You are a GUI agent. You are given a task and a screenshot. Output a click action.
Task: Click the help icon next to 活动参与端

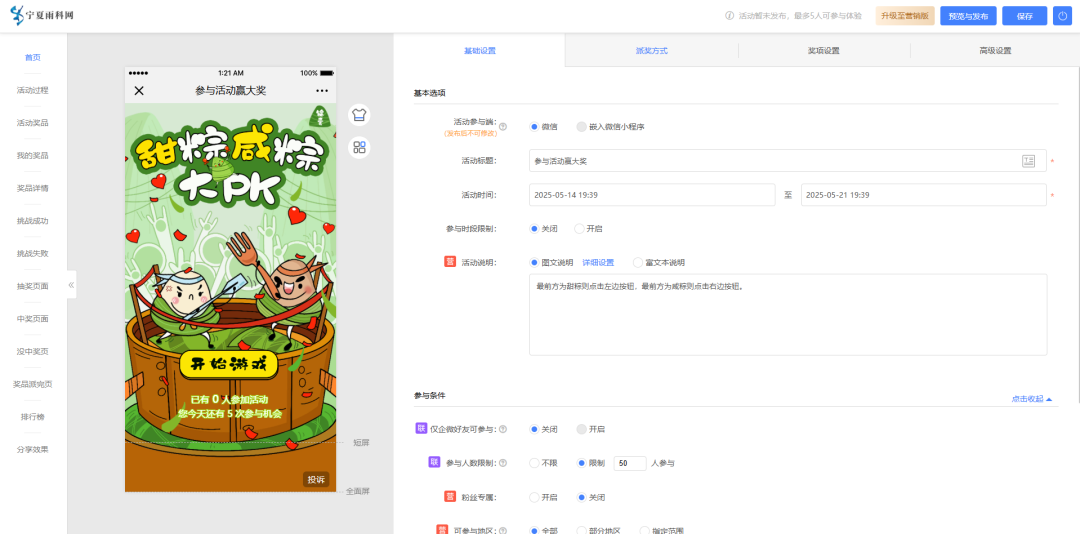pos(503,127)
